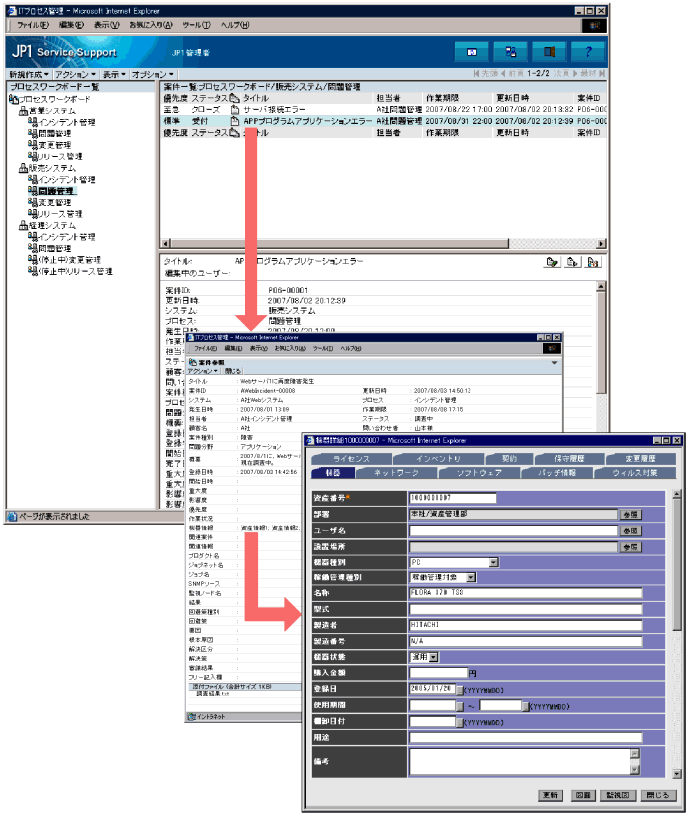Click 閉じる in 案件参照 toolbar
688x815 pixels.
[233, 371]
